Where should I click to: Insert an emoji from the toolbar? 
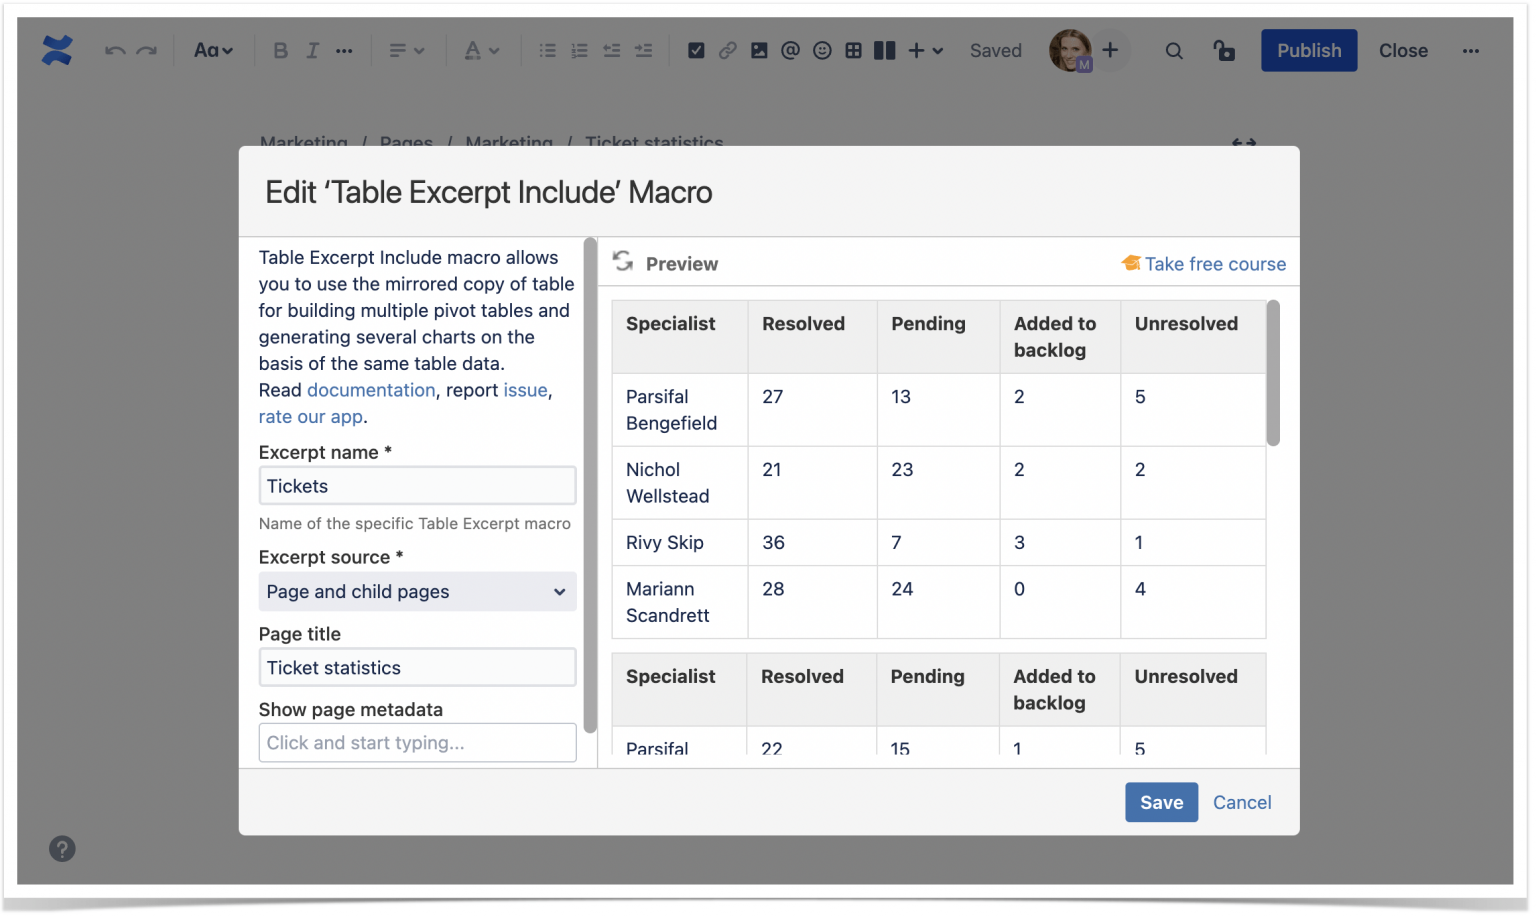pos(822,50)
